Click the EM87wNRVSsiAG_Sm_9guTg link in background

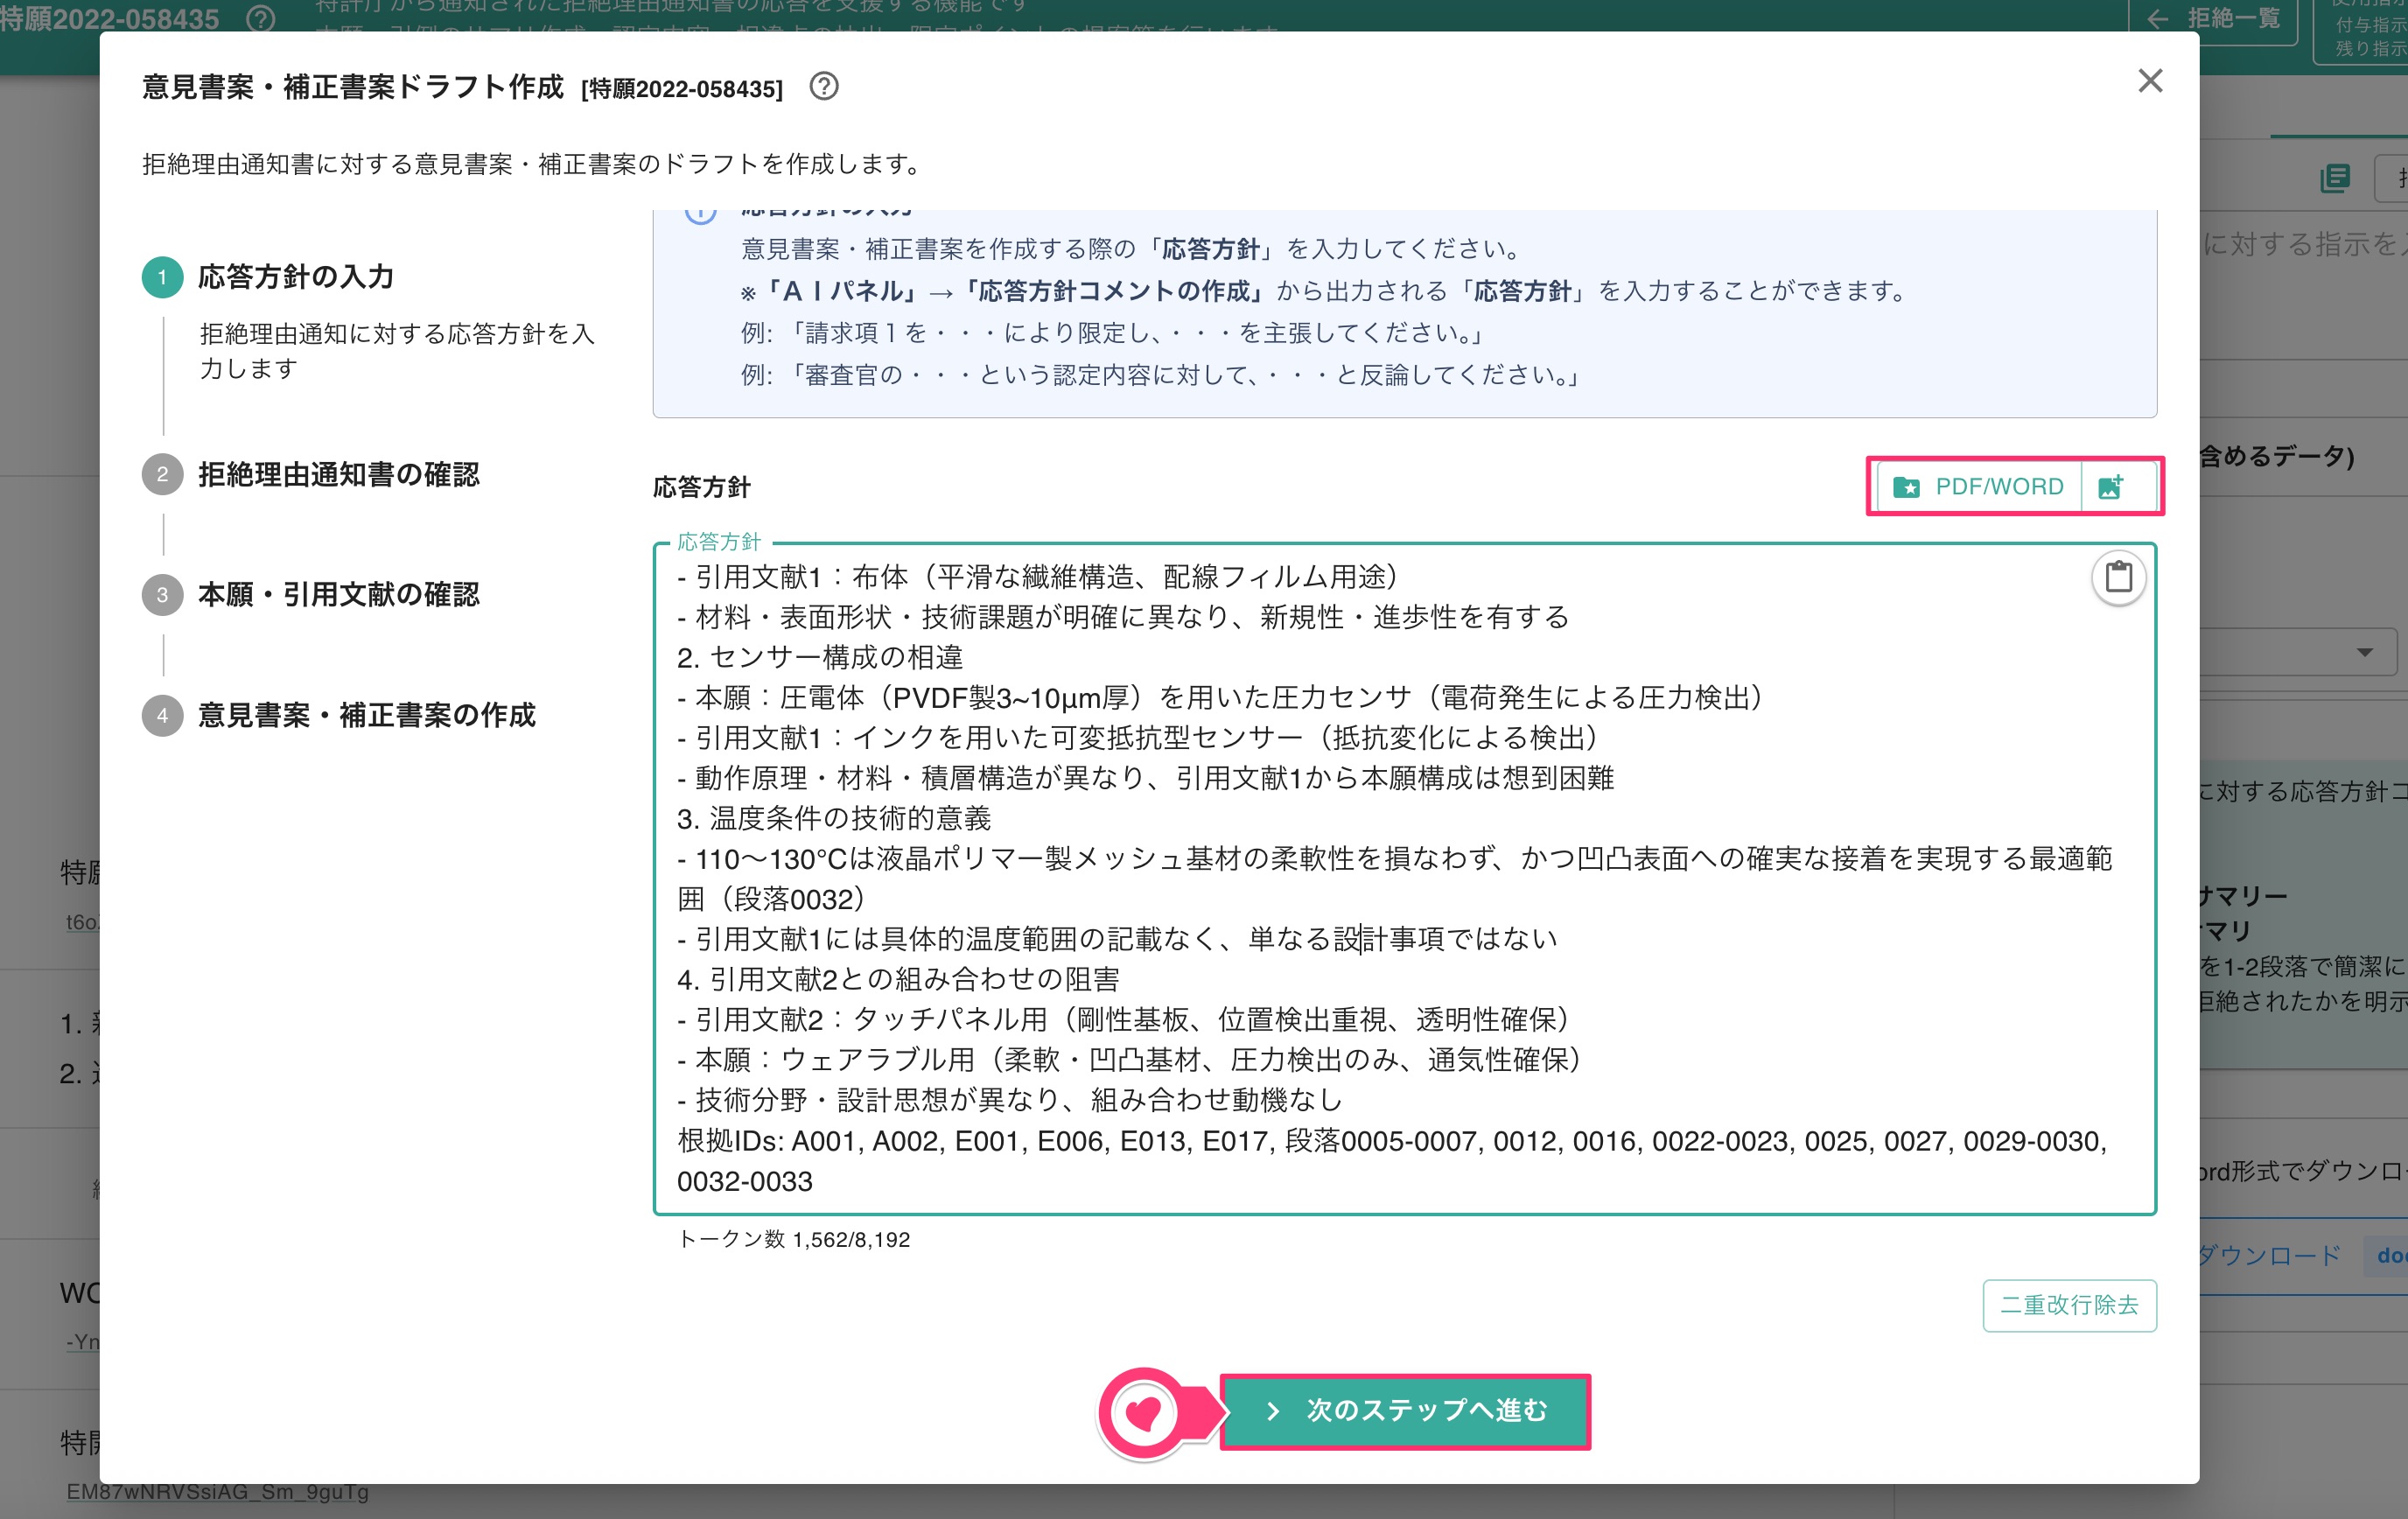[217, 1491]
